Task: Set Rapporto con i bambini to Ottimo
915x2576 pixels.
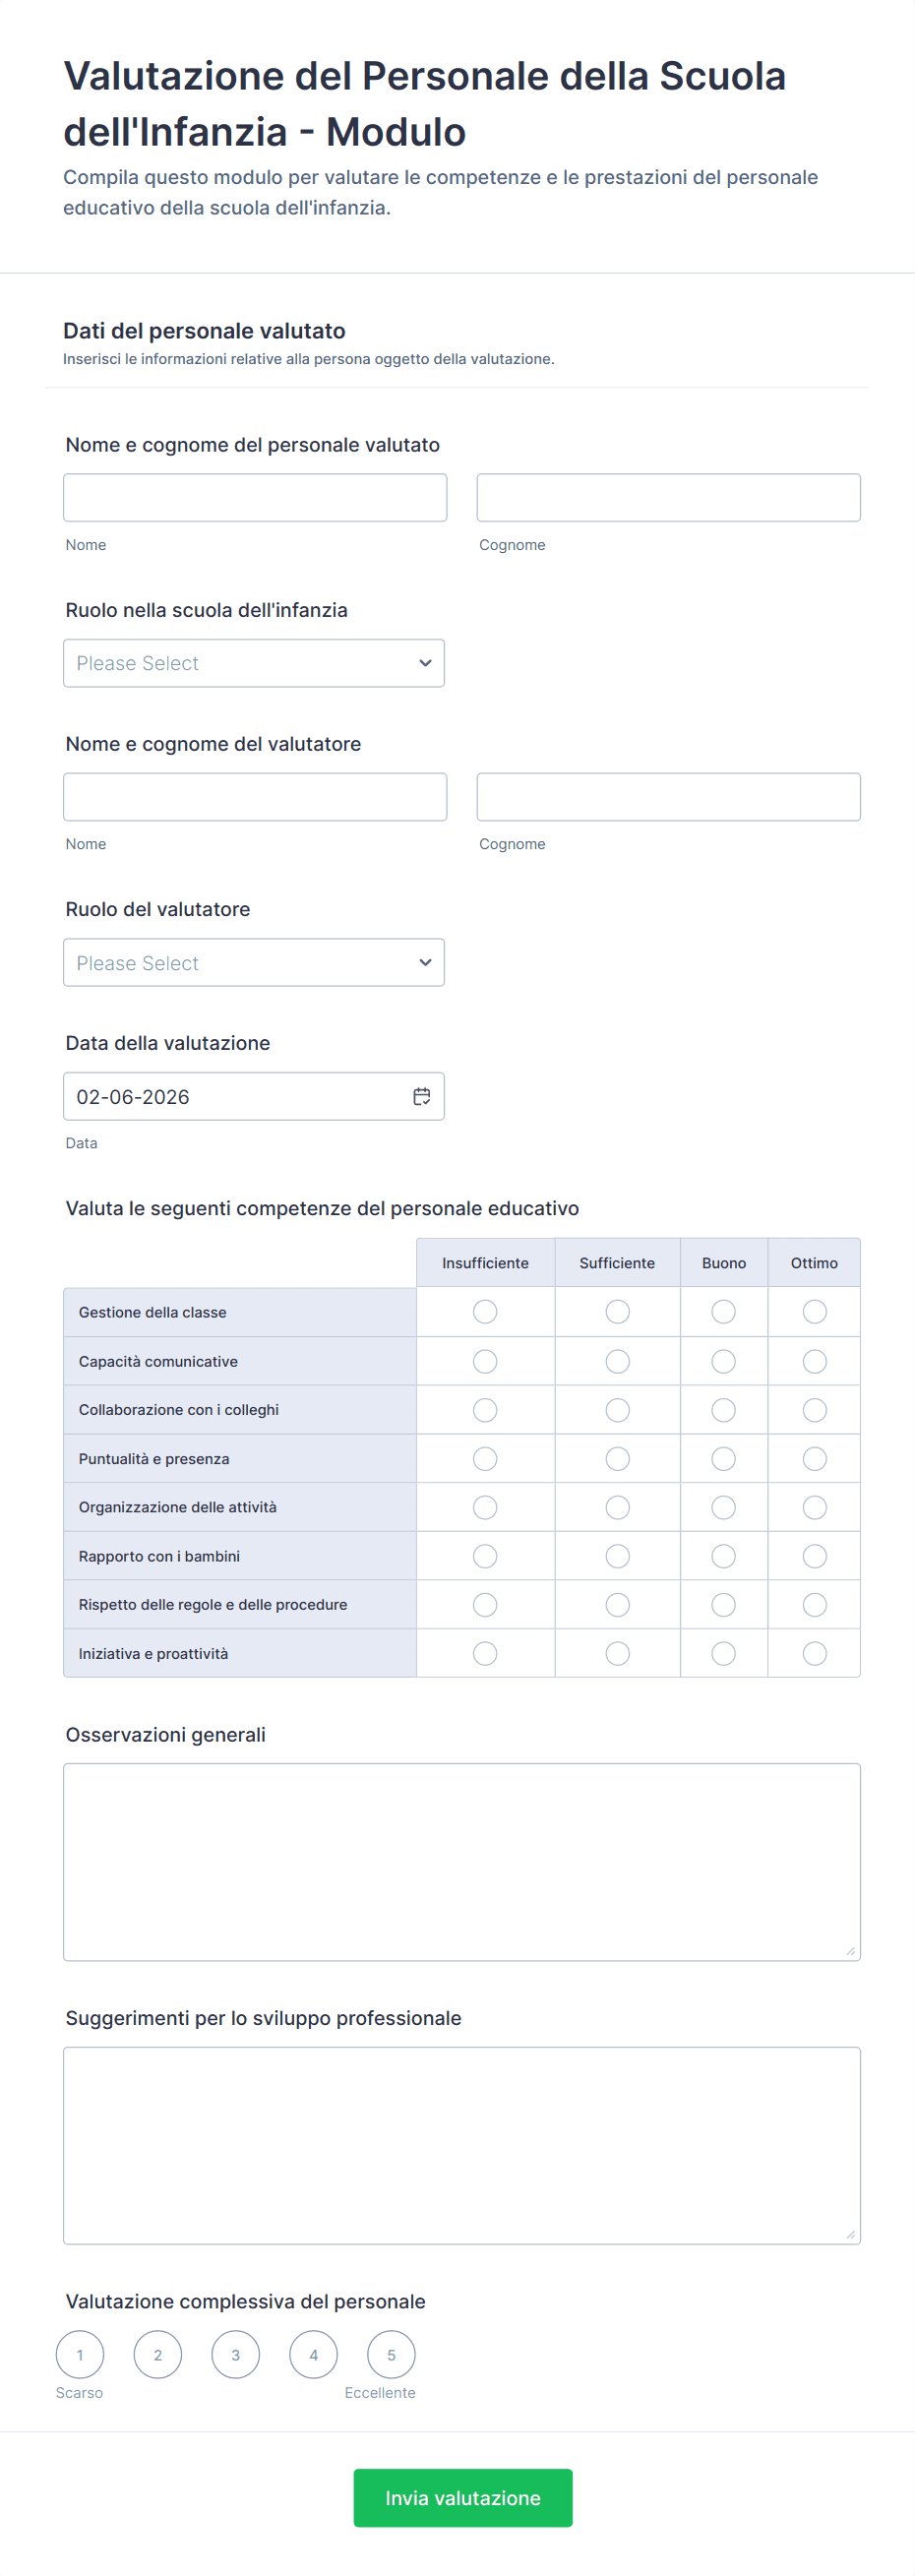Action: click(x=814, y=1556)
